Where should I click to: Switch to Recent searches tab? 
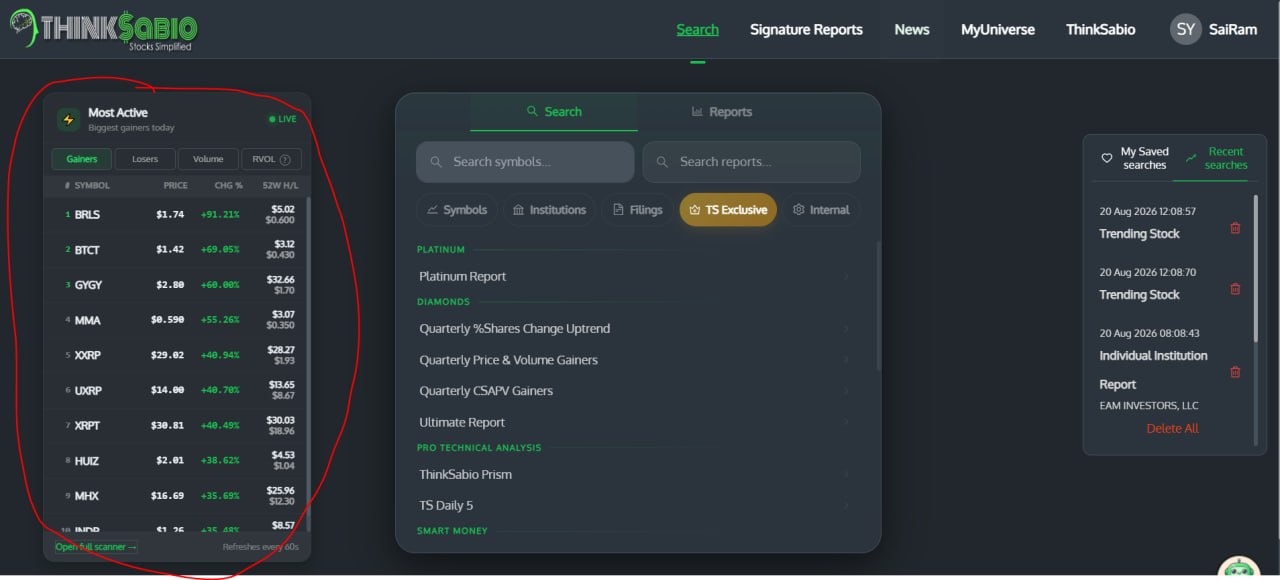(x=1215, y=158)
